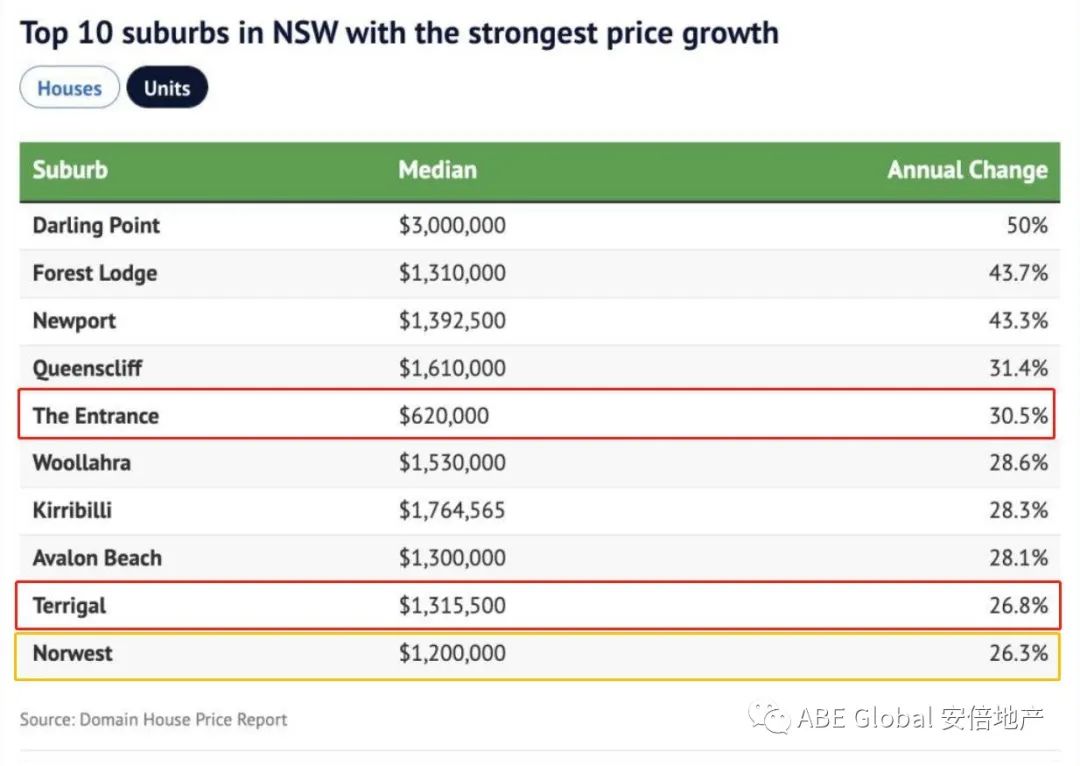Click the Queenscliff suburb name
This screenshot has width=1080, height=766.
tap(87, 368)
